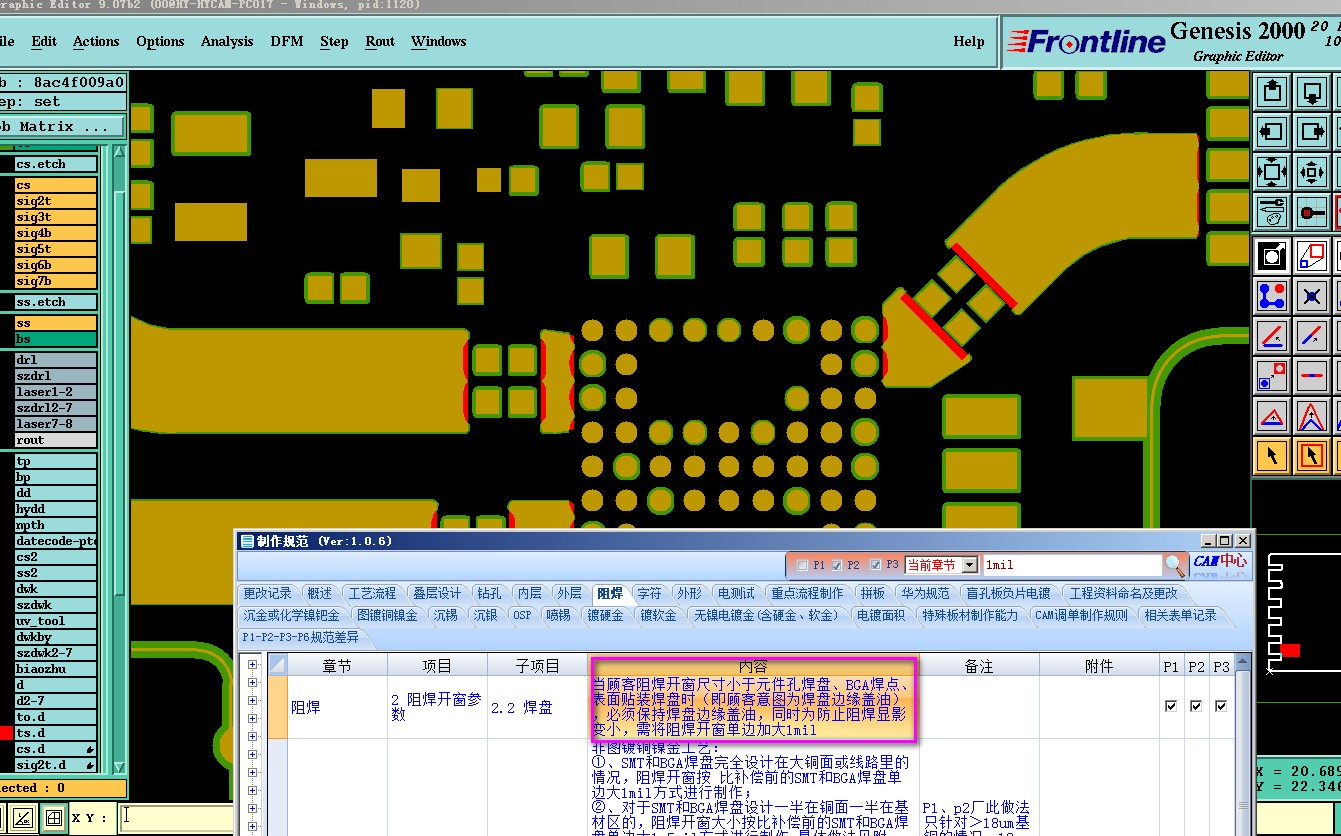
Task: Select the sig4b layer
Action: [55, 233]
